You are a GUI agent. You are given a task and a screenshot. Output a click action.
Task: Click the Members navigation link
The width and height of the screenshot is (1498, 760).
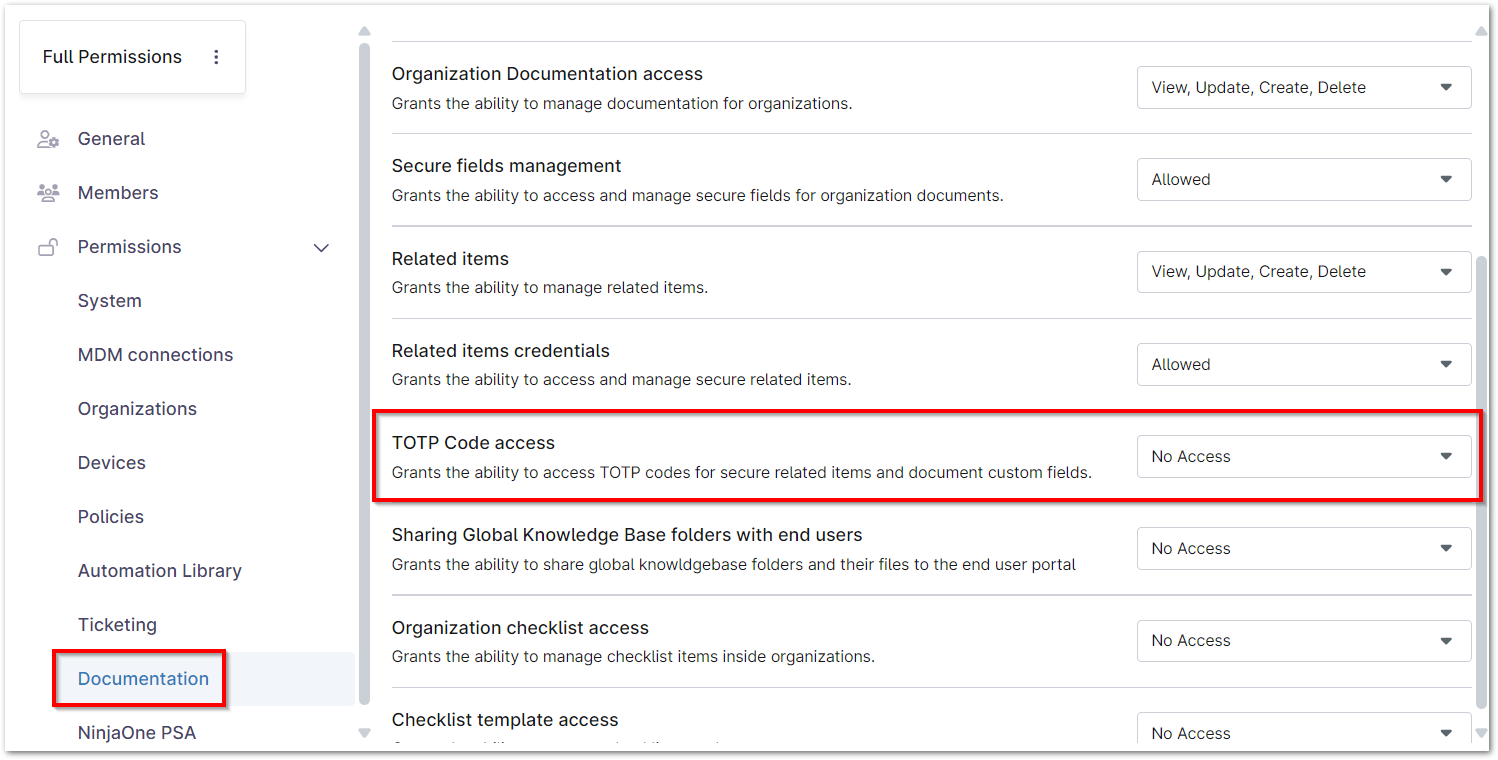[118, 193]
